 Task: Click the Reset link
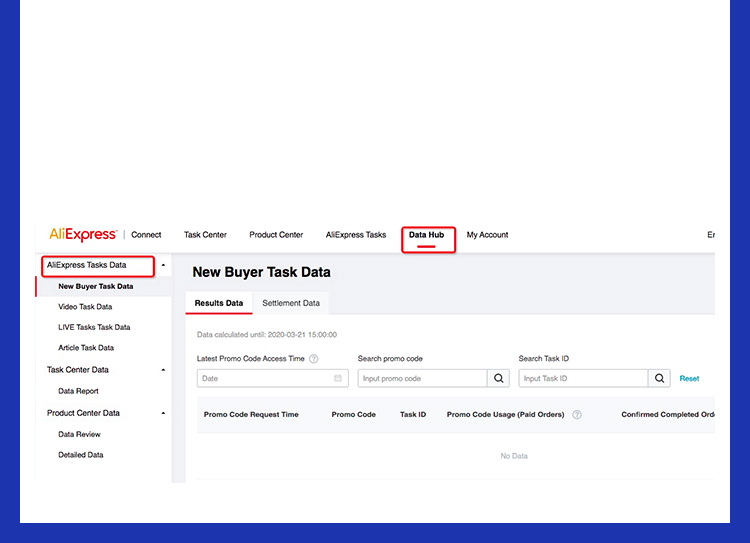(x=689, y=378)
